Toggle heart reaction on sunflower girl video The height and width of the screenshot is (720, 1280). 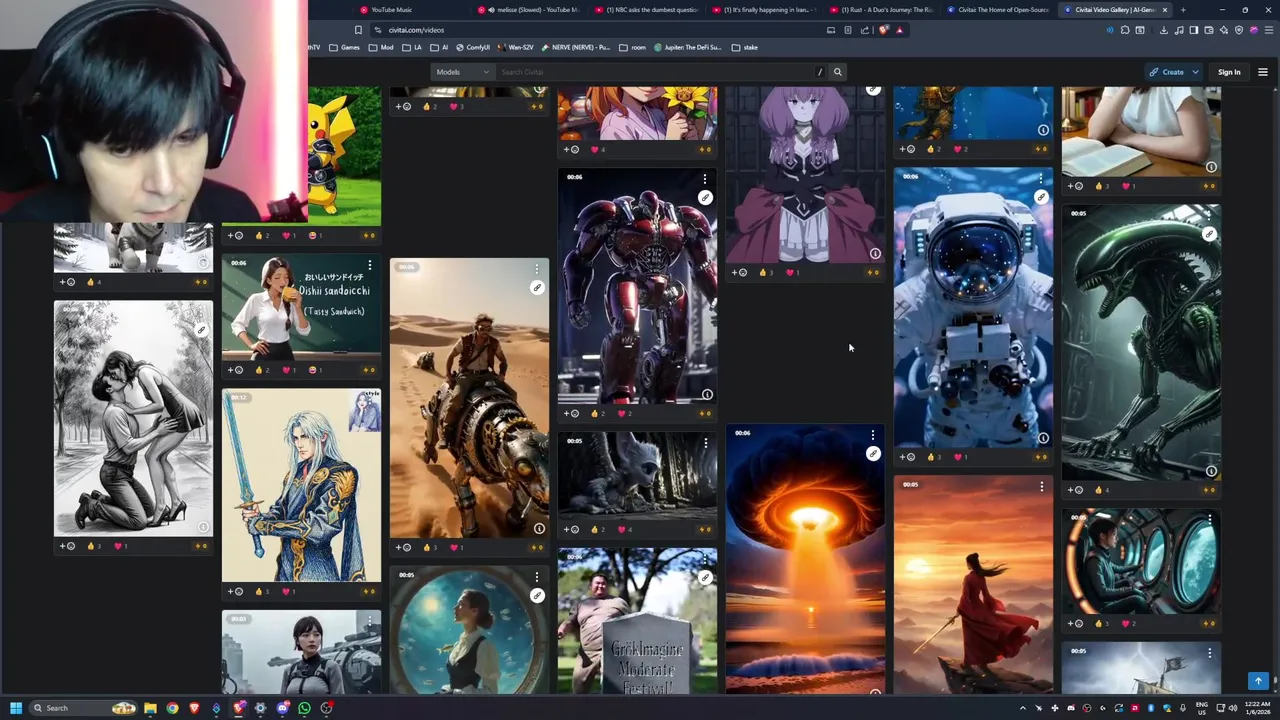tap(598, 149)
